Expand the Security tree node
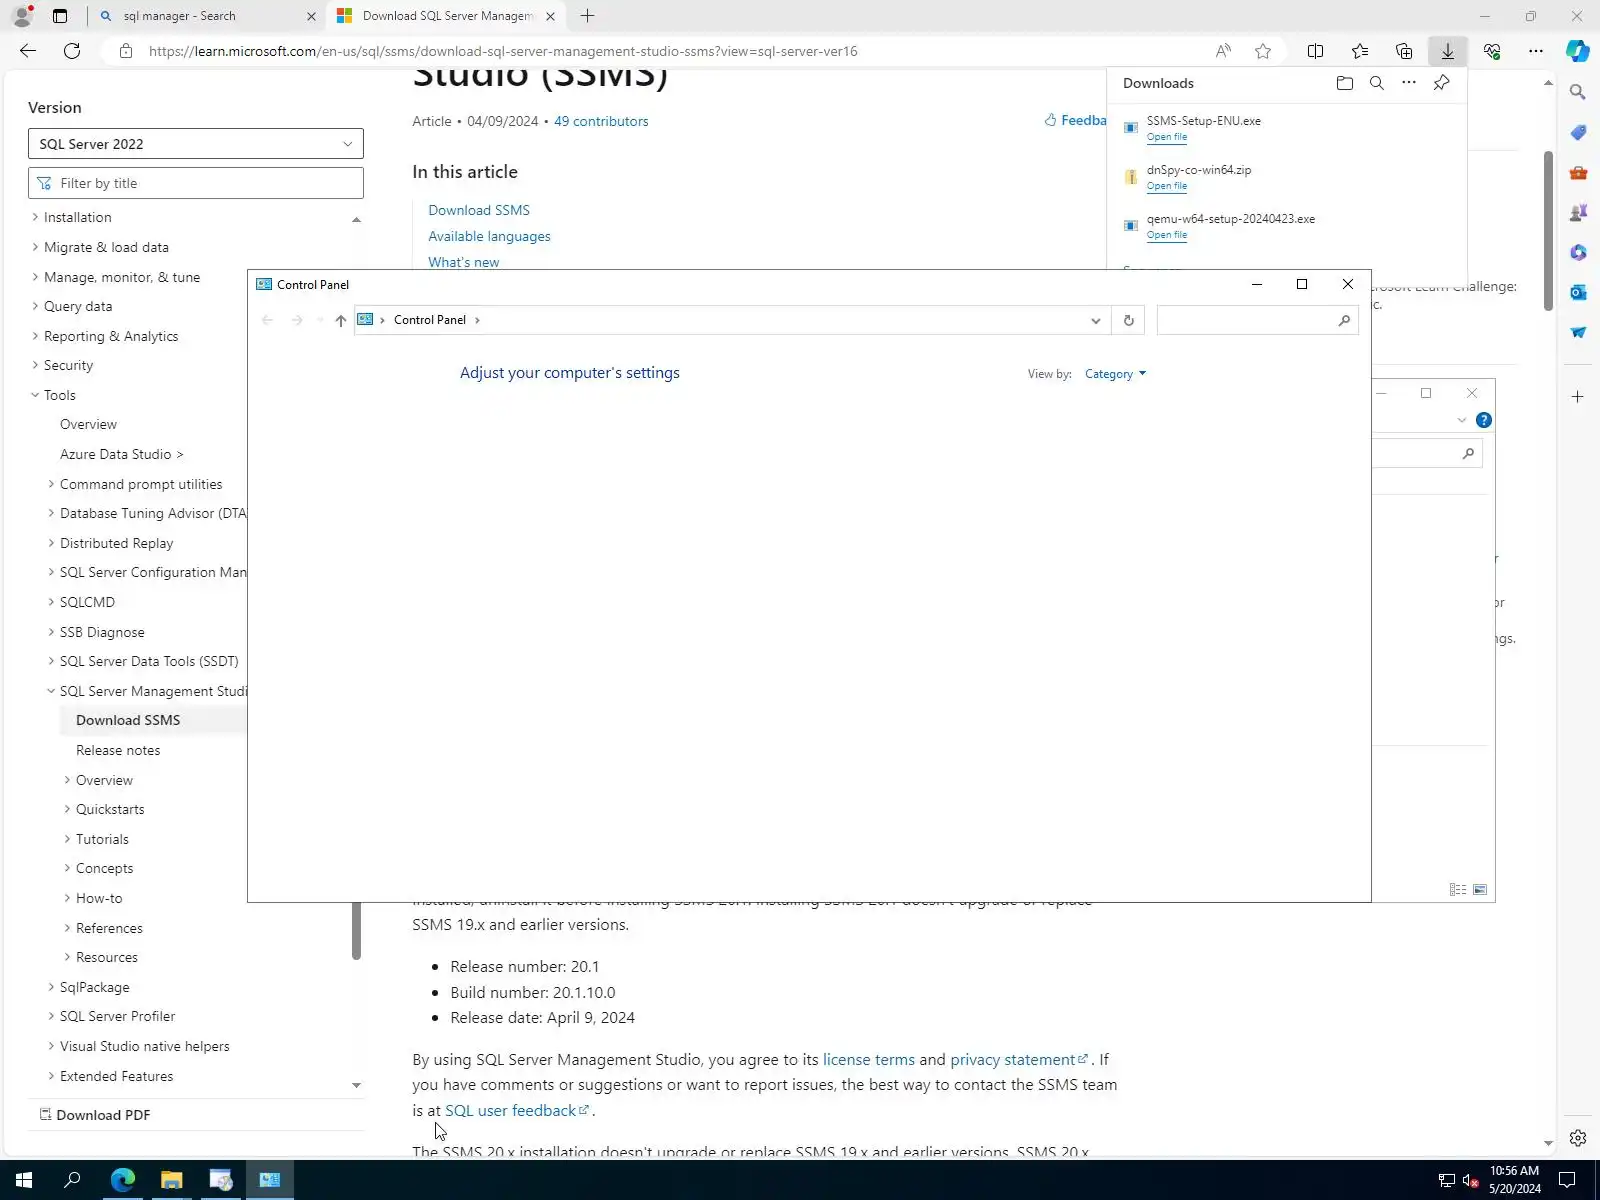Screen dimensions: 1600x1200 [35, 365]
